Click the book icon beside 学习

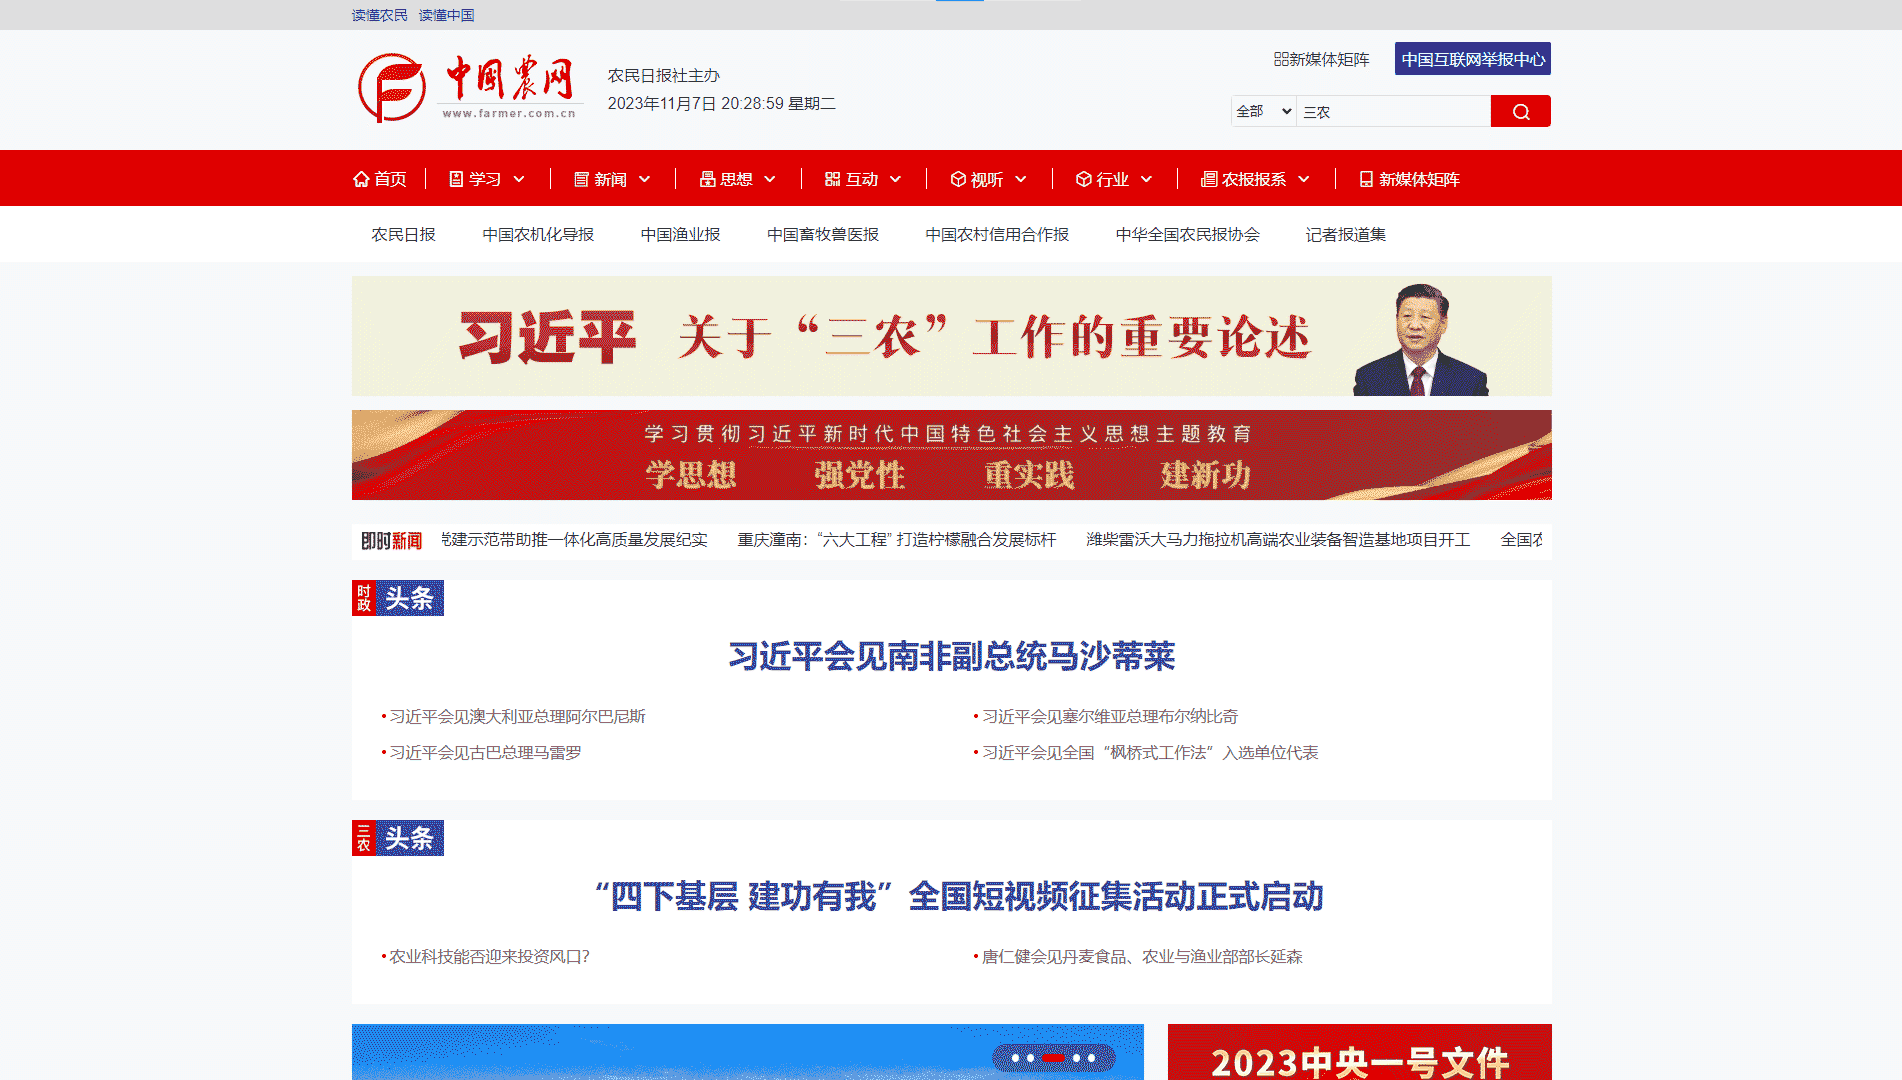(456, 179)
